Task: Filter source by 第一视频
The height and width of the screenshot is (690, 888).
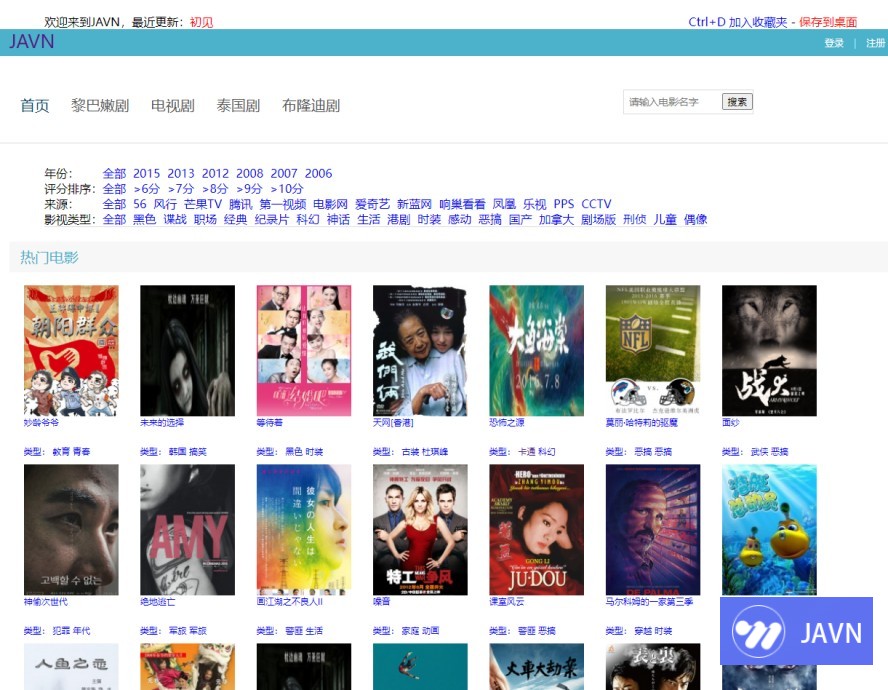Action: pos(283,204)
